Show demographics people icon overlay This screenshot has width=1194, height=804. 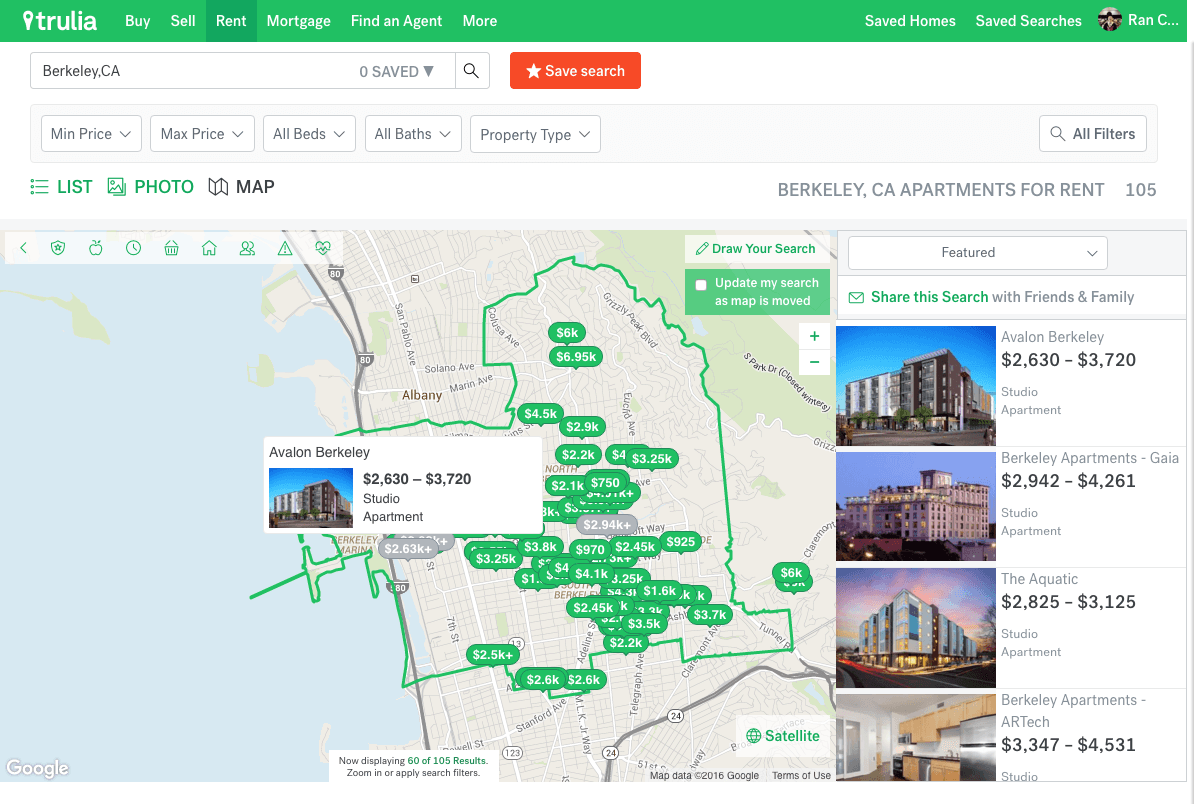click(x=247, y=248)
